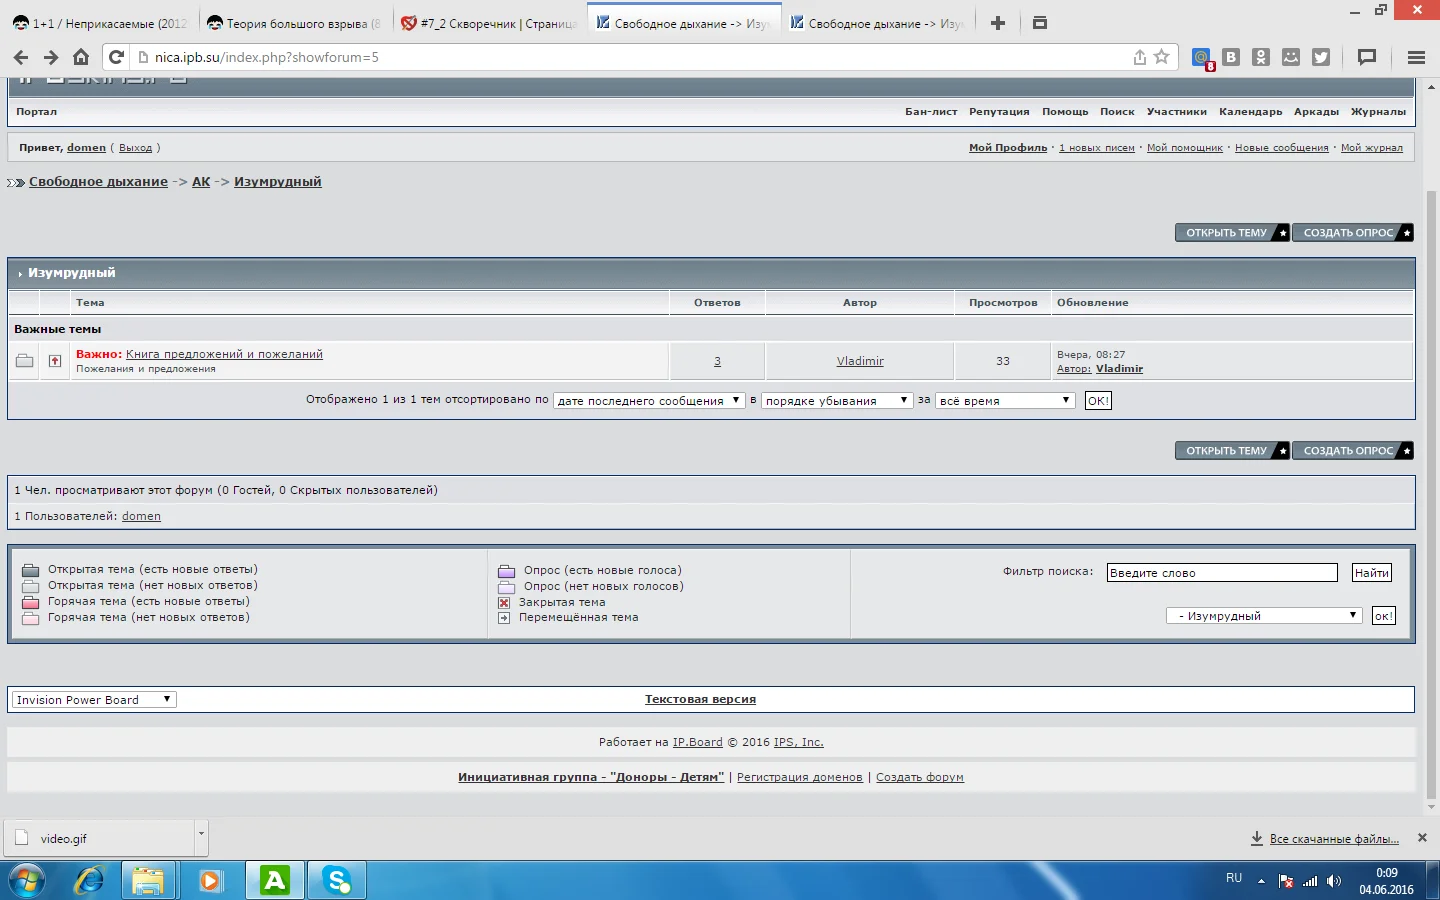Click folder icon of Книга предложений topic
This screenshot has width=1440, height=900.
[25, 361]
